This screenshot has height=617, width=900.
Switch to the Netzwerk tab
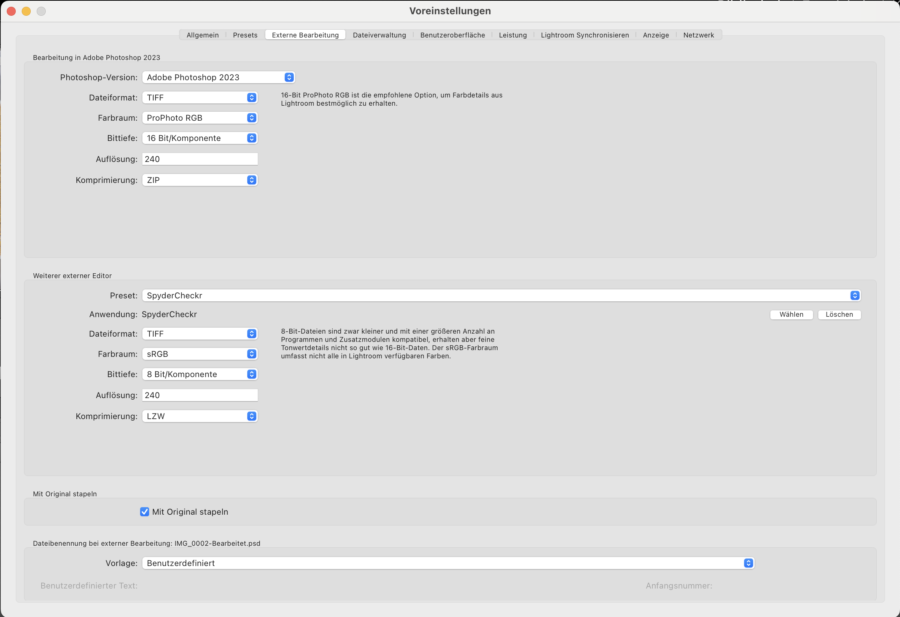pyautogui.click(x=697, y=33)
